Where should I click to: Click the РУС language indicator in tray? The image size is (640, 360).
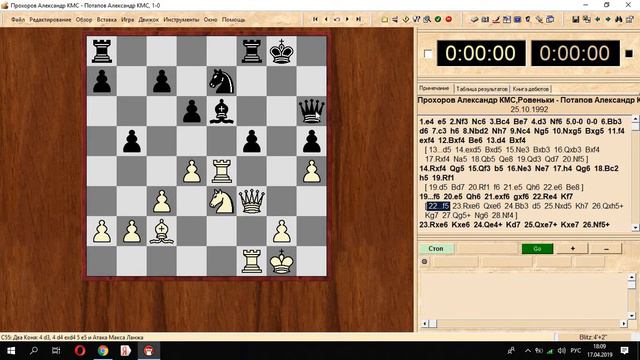pyautogui.click(x=576, y=351)
